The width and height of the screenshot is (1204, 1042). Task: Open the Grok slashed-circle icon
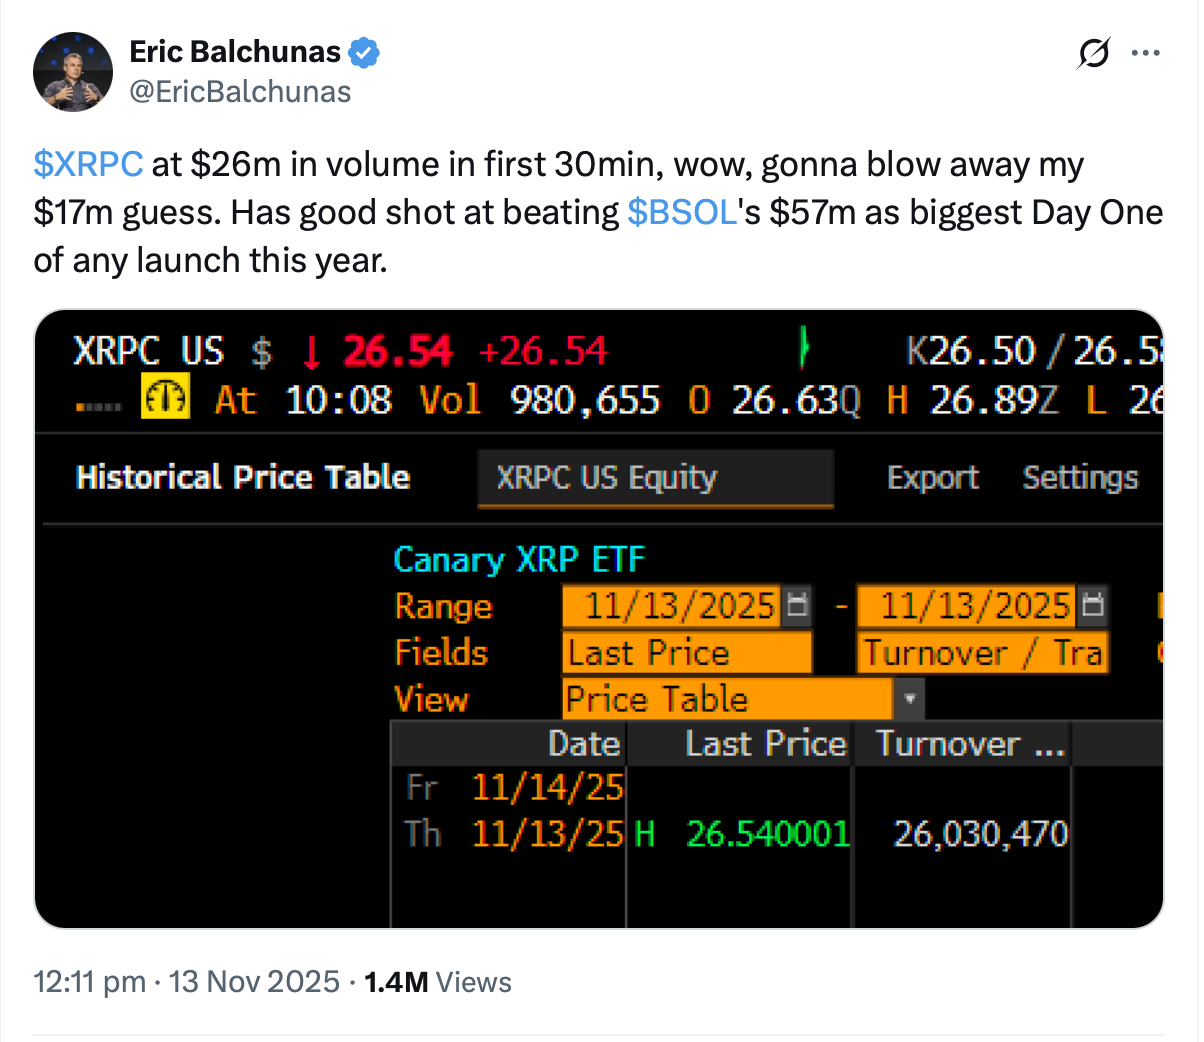click(1093, 53)
